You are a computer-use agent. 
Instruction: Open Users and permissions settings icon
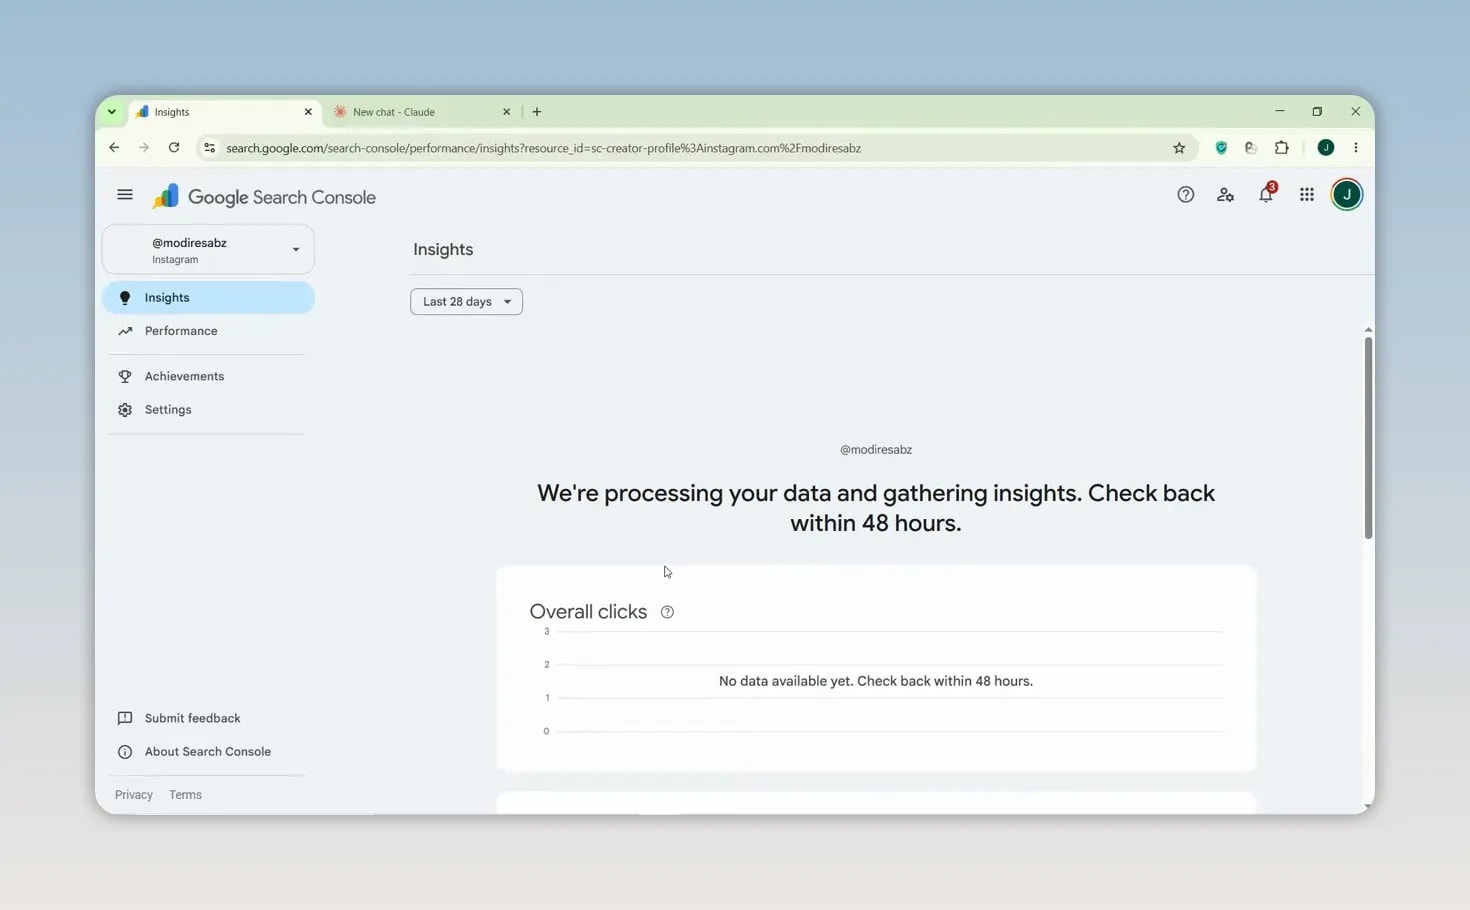[x=1225, y=195]
